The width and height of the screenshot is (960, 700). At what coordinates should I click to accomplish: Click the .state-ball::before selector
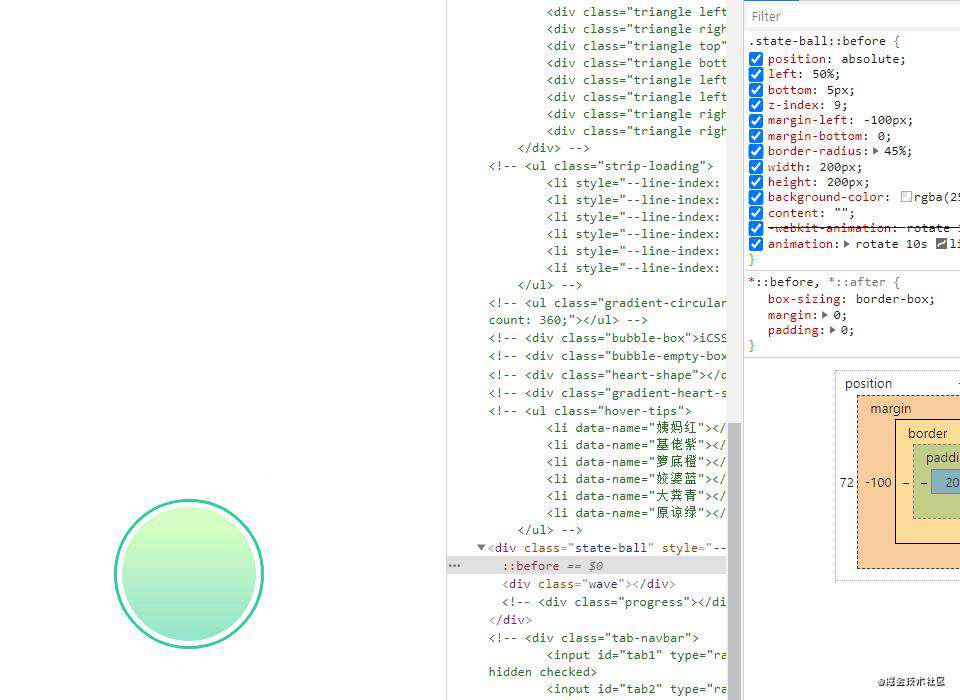point(817,41)
